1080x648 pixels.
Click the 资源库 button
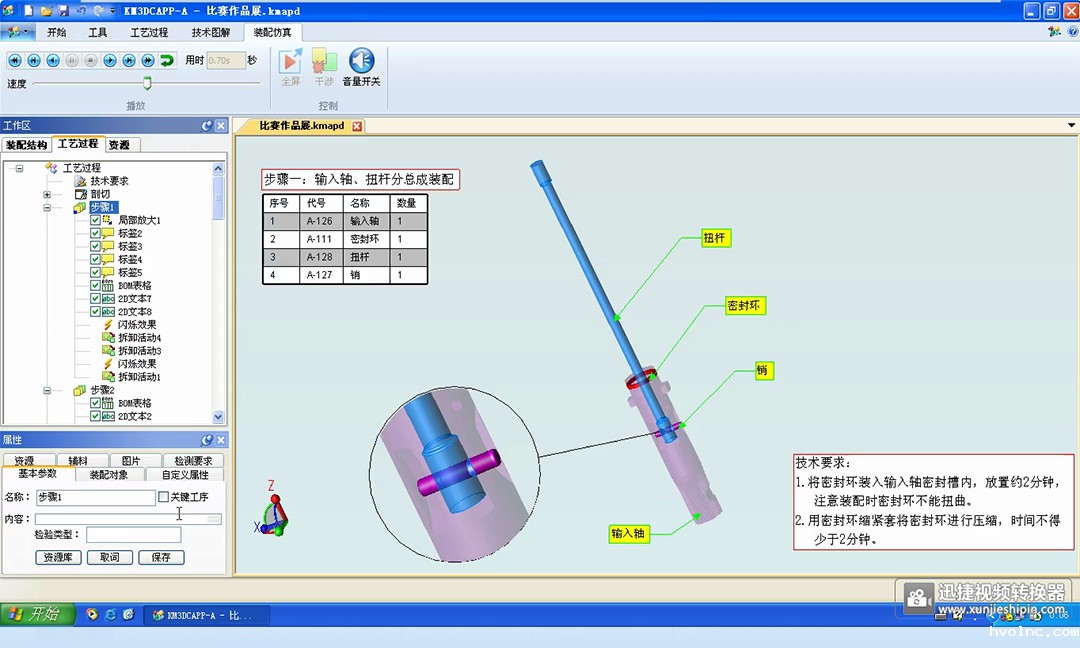pos(58,557)
